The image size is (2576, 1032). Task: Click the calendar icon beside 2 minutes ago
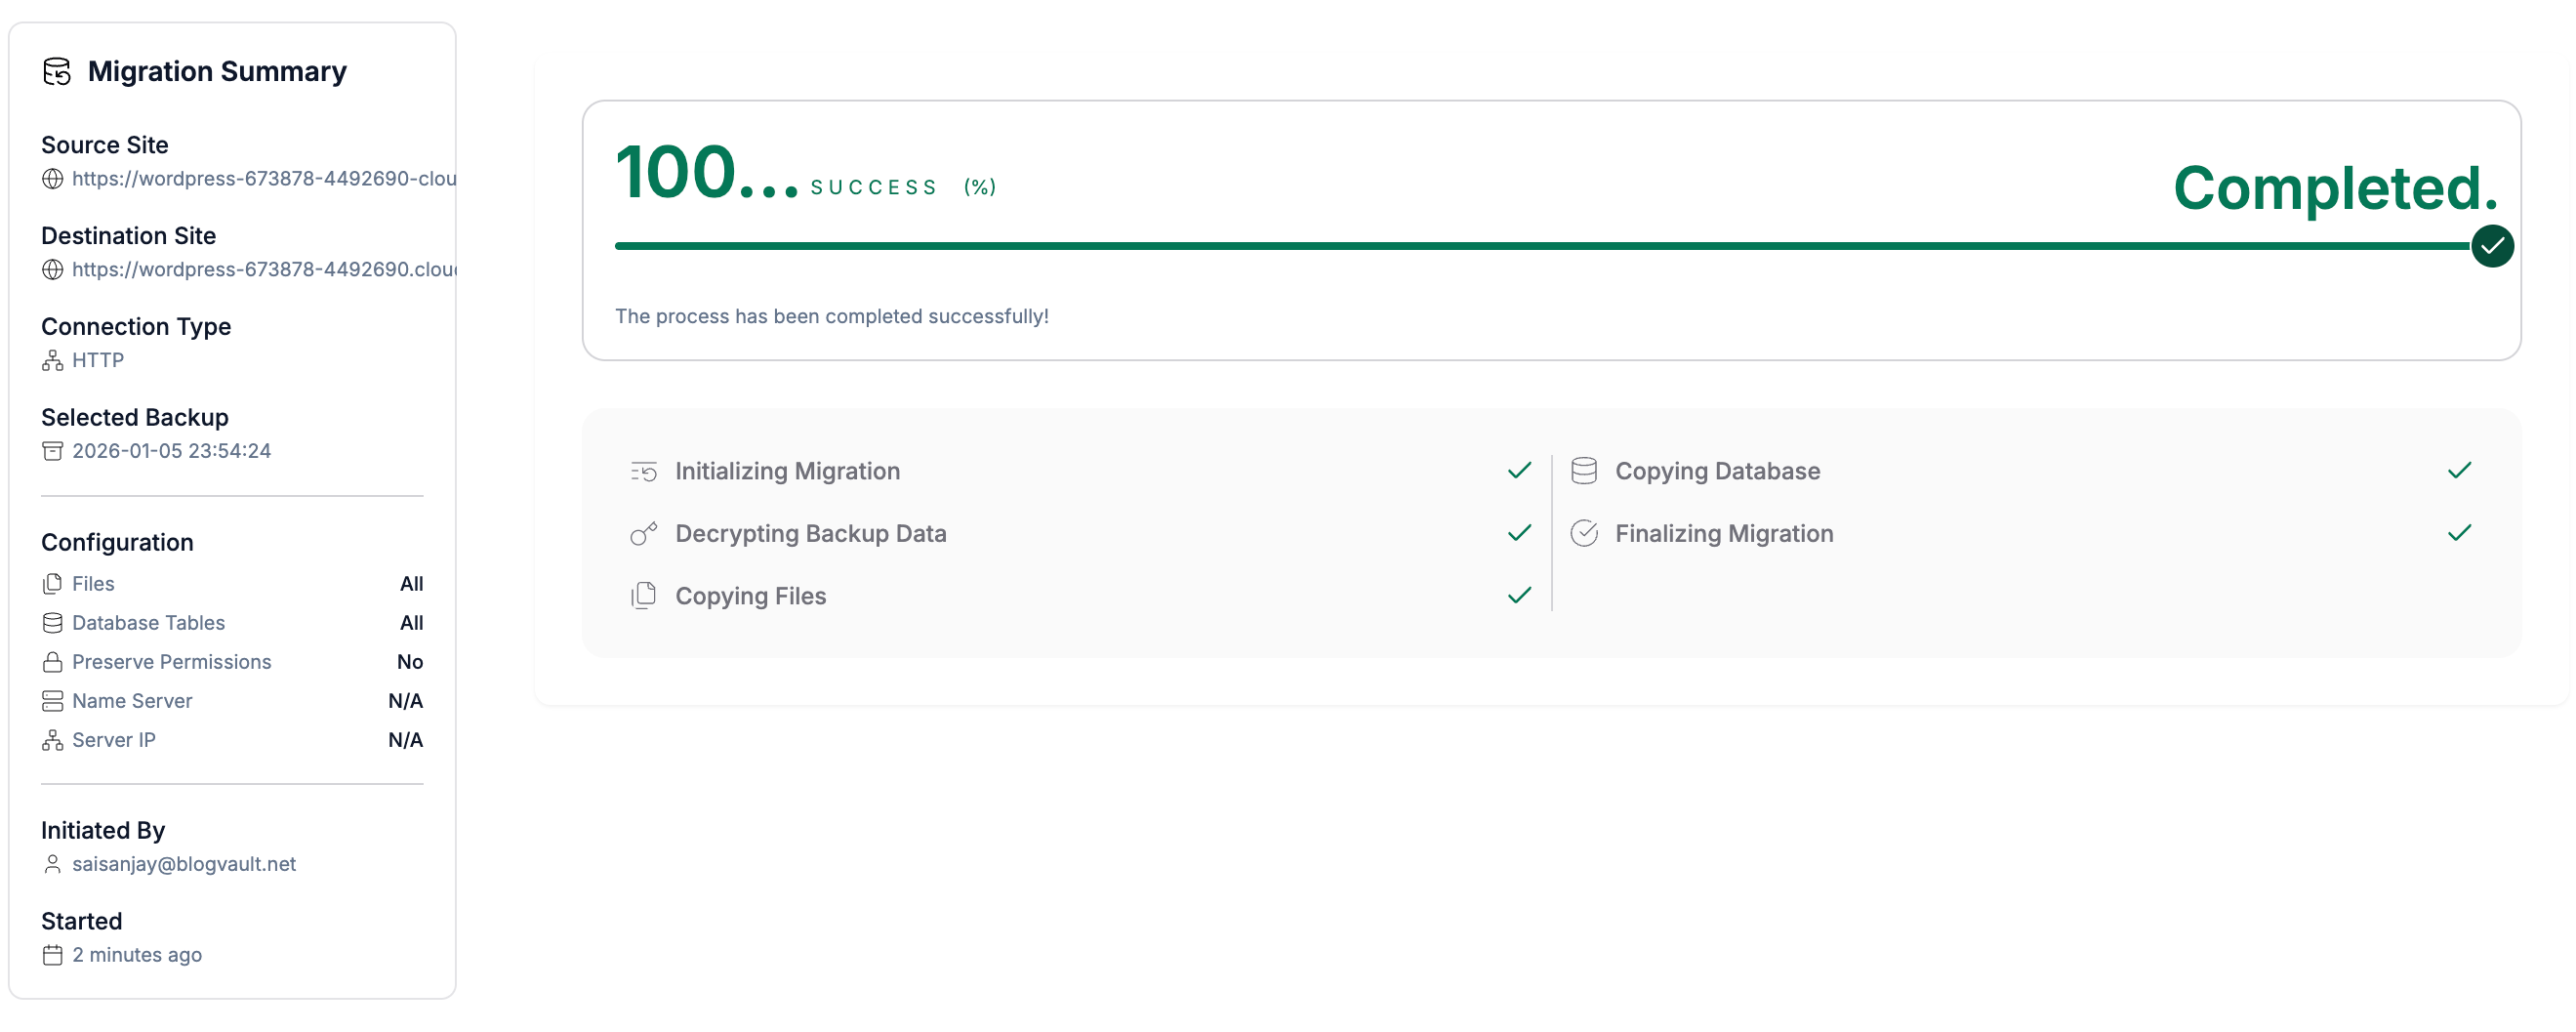tap(53, 955)
